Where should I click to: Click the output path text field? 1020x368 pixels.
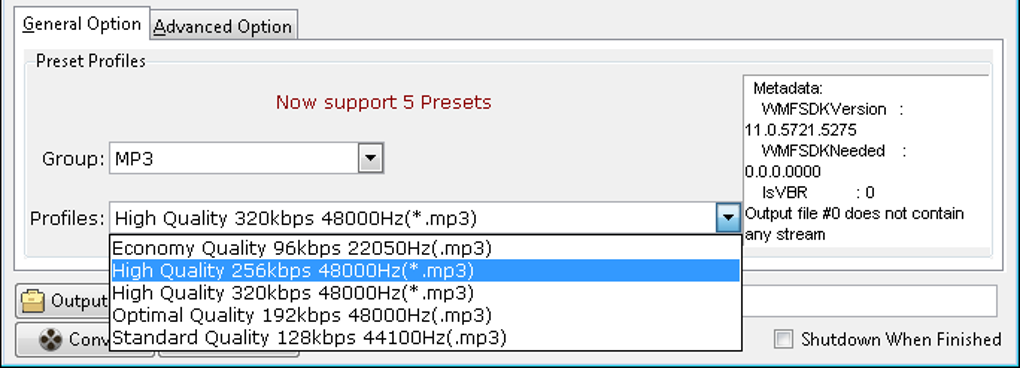point(868,301)
